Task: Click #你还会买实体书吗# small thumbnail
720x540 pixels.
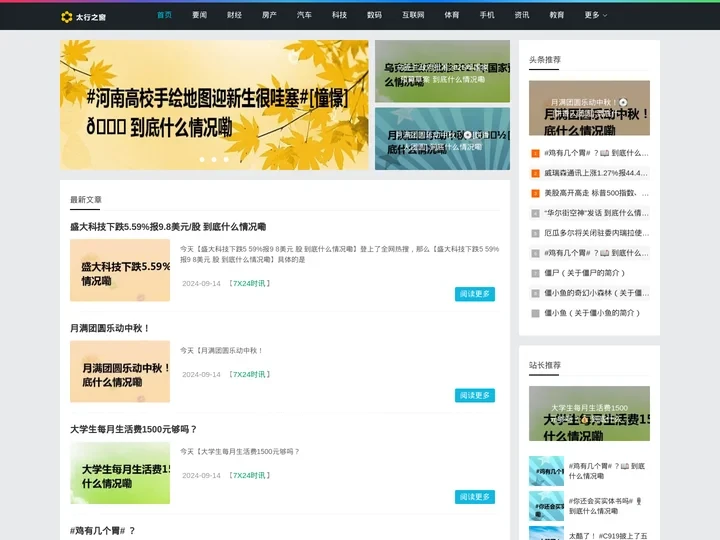Action: 546,506
